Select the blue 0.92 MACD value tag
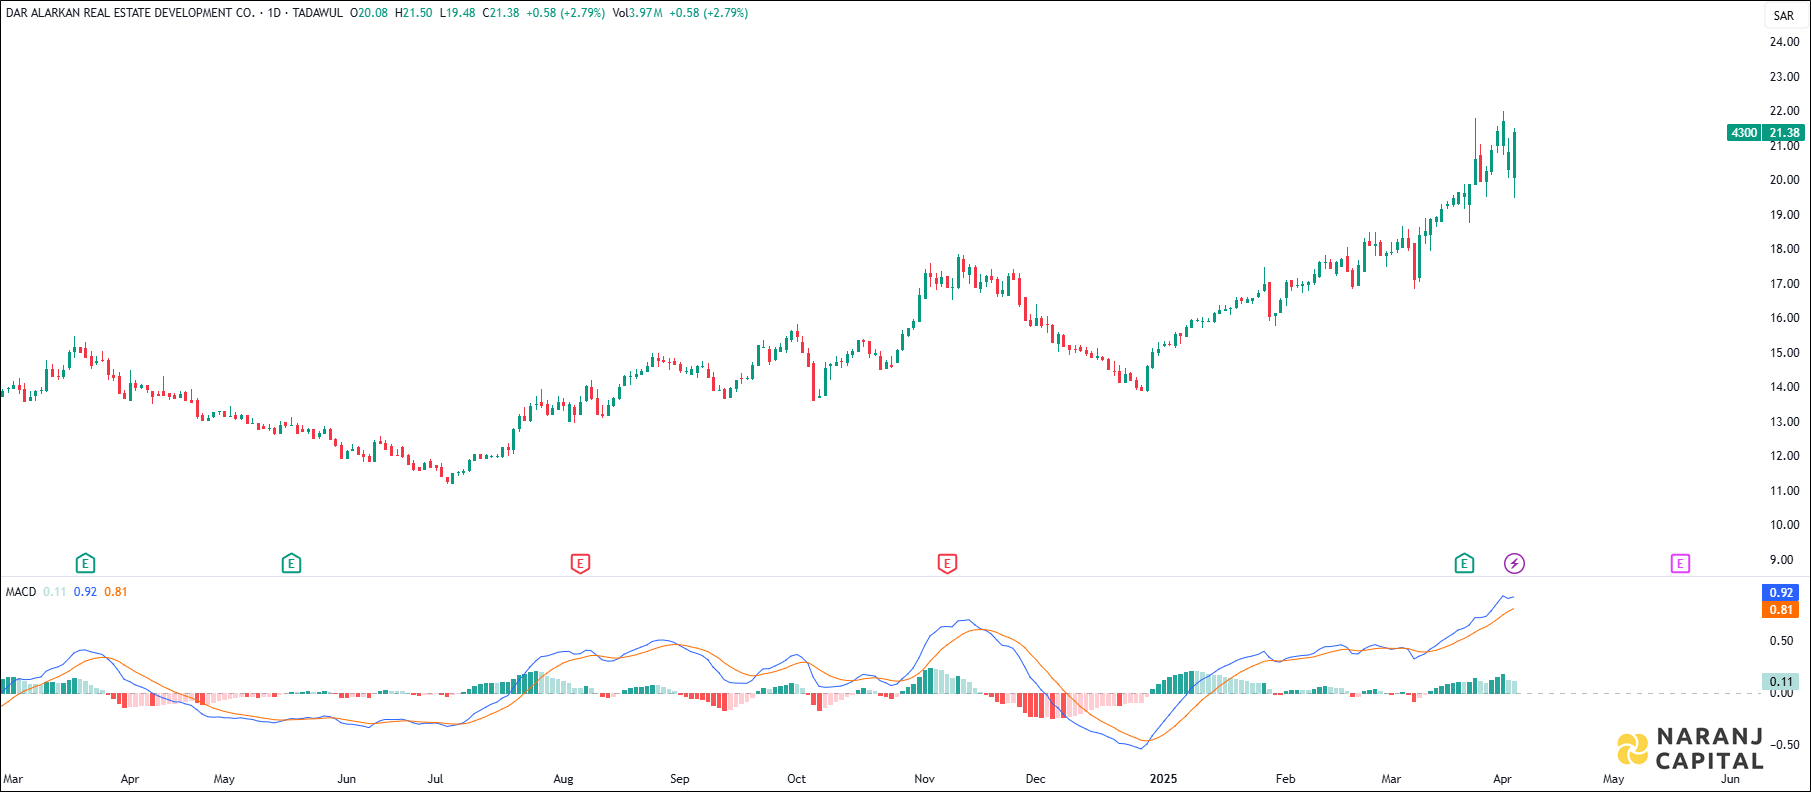Viewport: 1811px width, 792px height. click(x=1781, y=593)
